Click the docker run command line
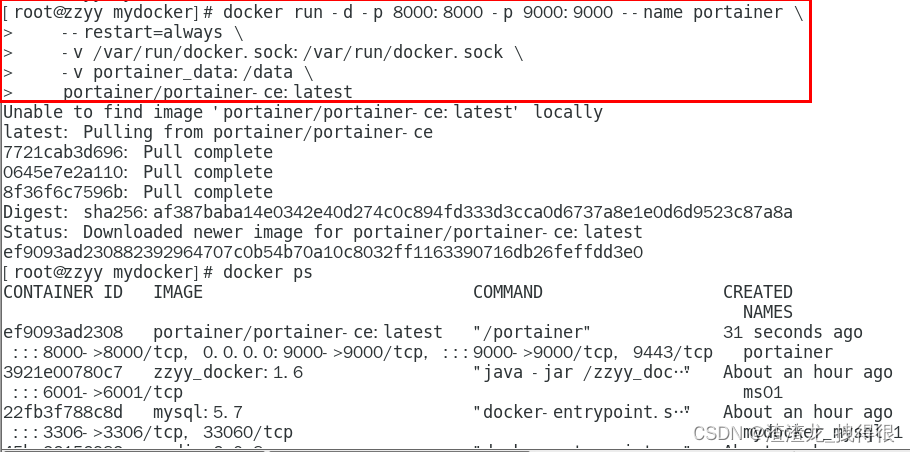This screenshot has height=452, width=910. pos(403,13)
